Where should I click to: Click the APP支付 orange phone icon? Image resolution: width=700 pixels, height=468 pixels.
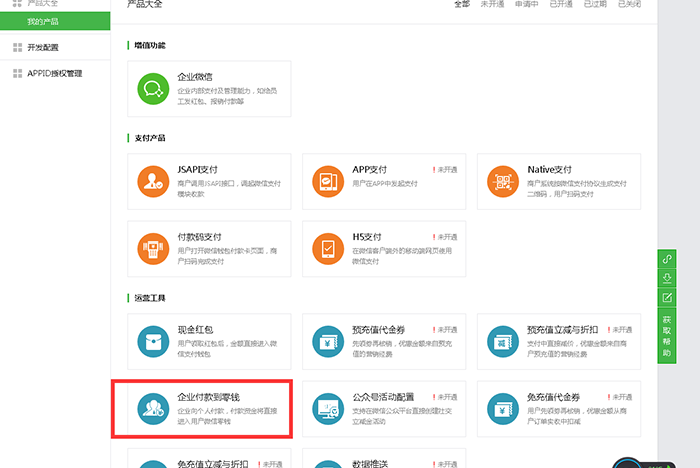[x=328, y=181]
